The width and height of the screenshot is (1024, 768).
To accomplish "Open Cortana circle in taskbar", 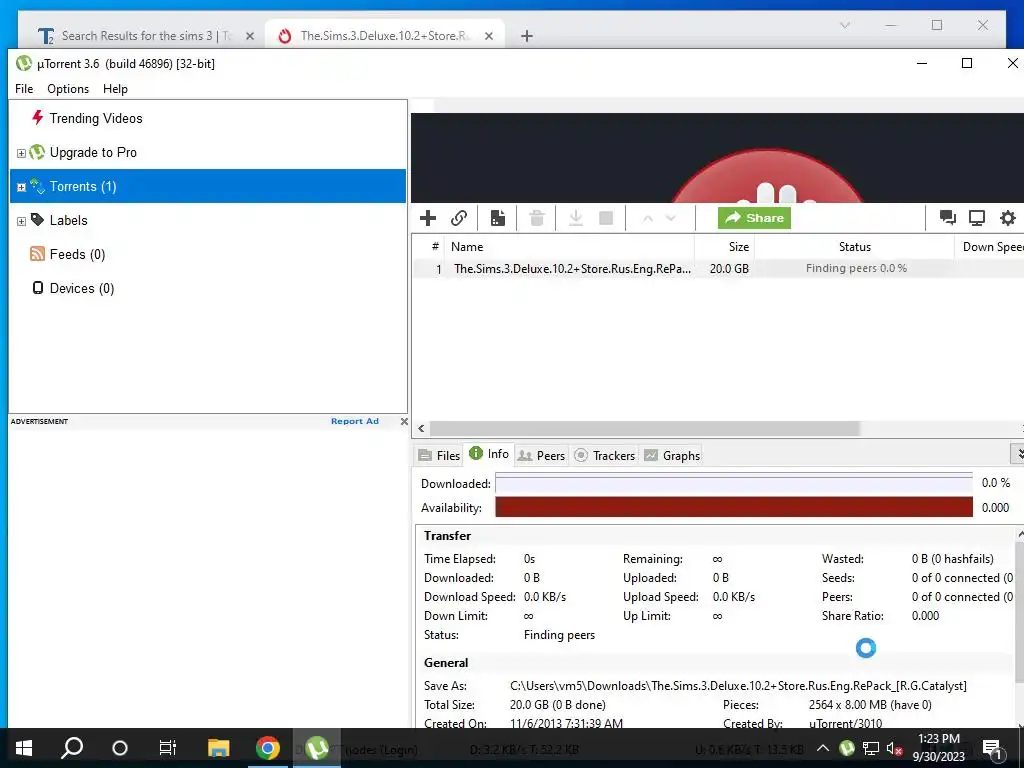I will click(120, 748).
